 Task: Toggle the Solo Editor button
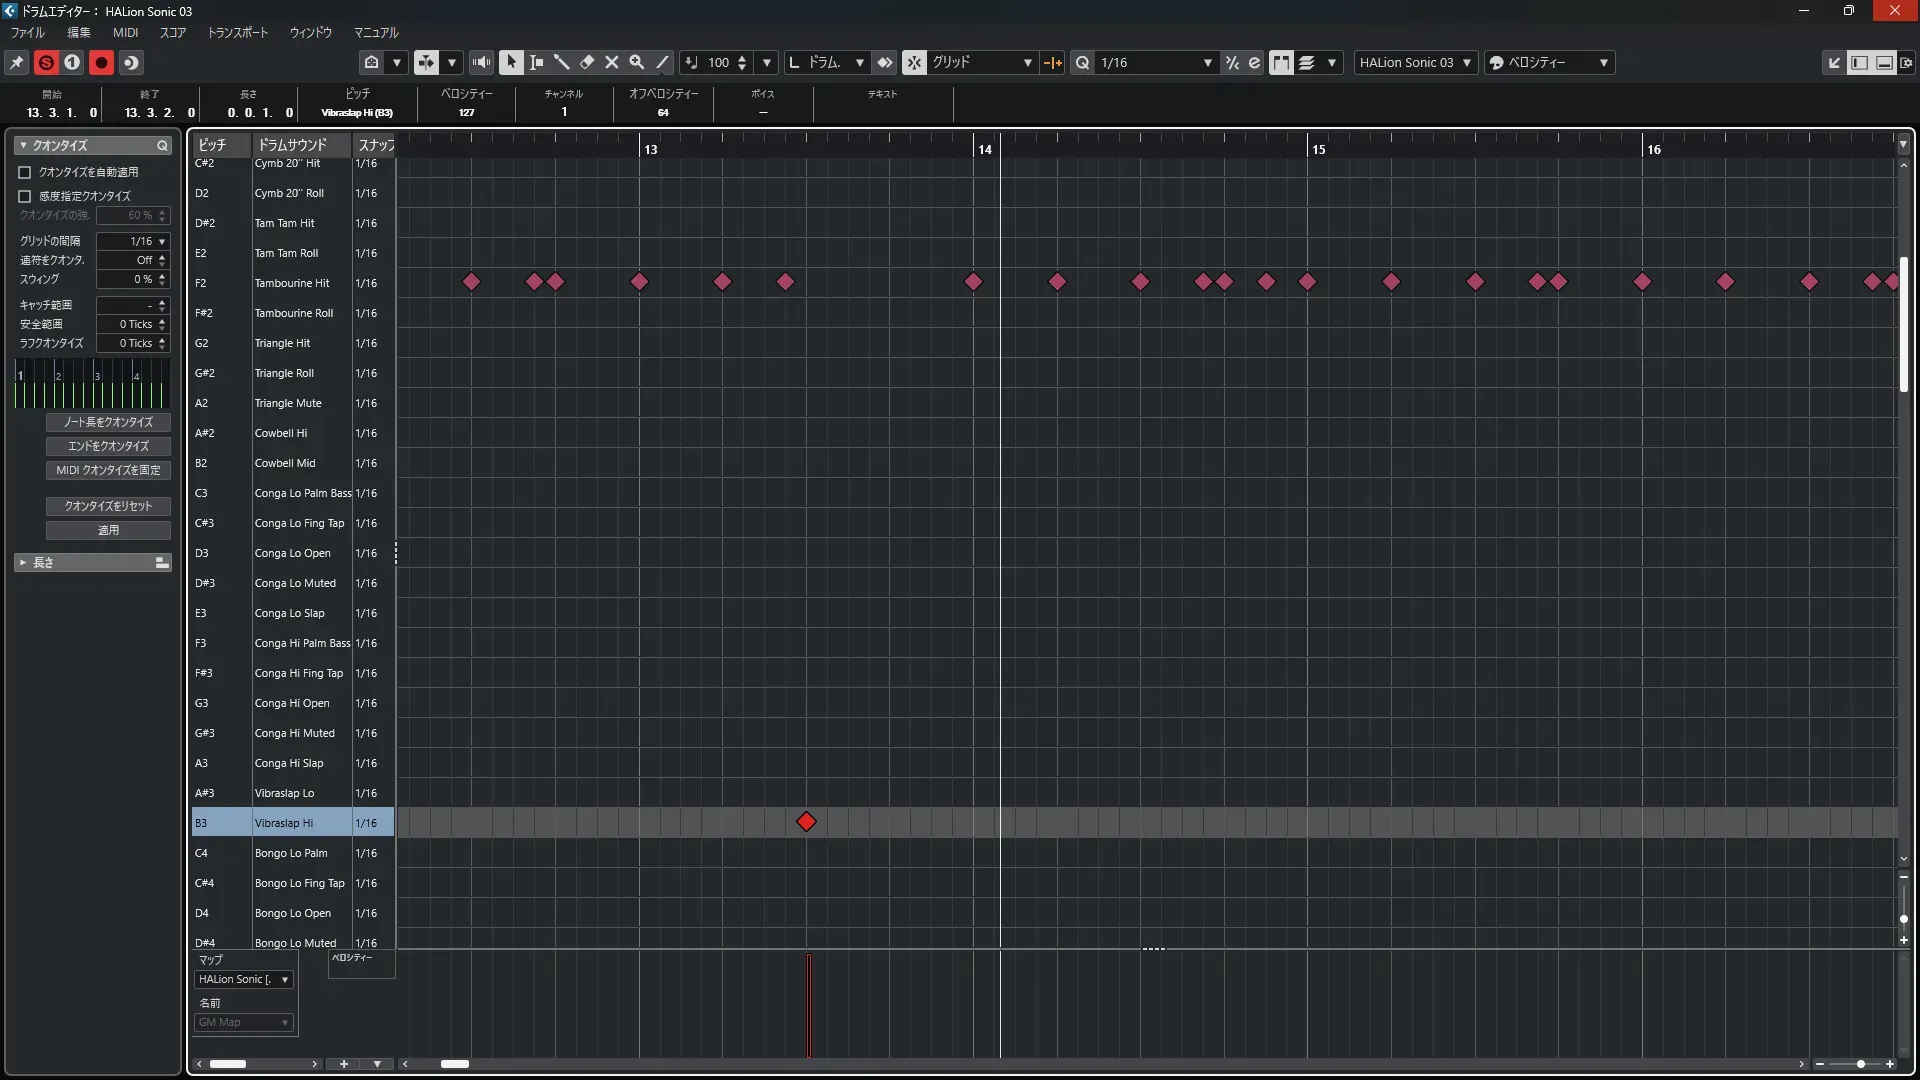46,62
